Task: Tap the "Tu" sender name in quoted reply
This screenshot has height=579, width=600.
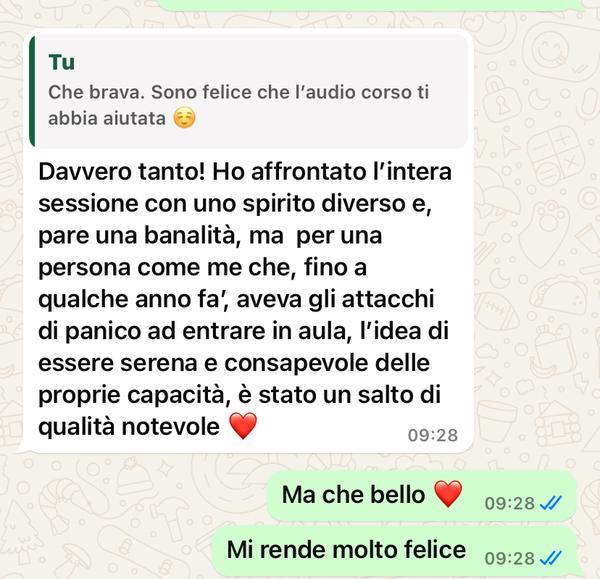Action: 62,62
